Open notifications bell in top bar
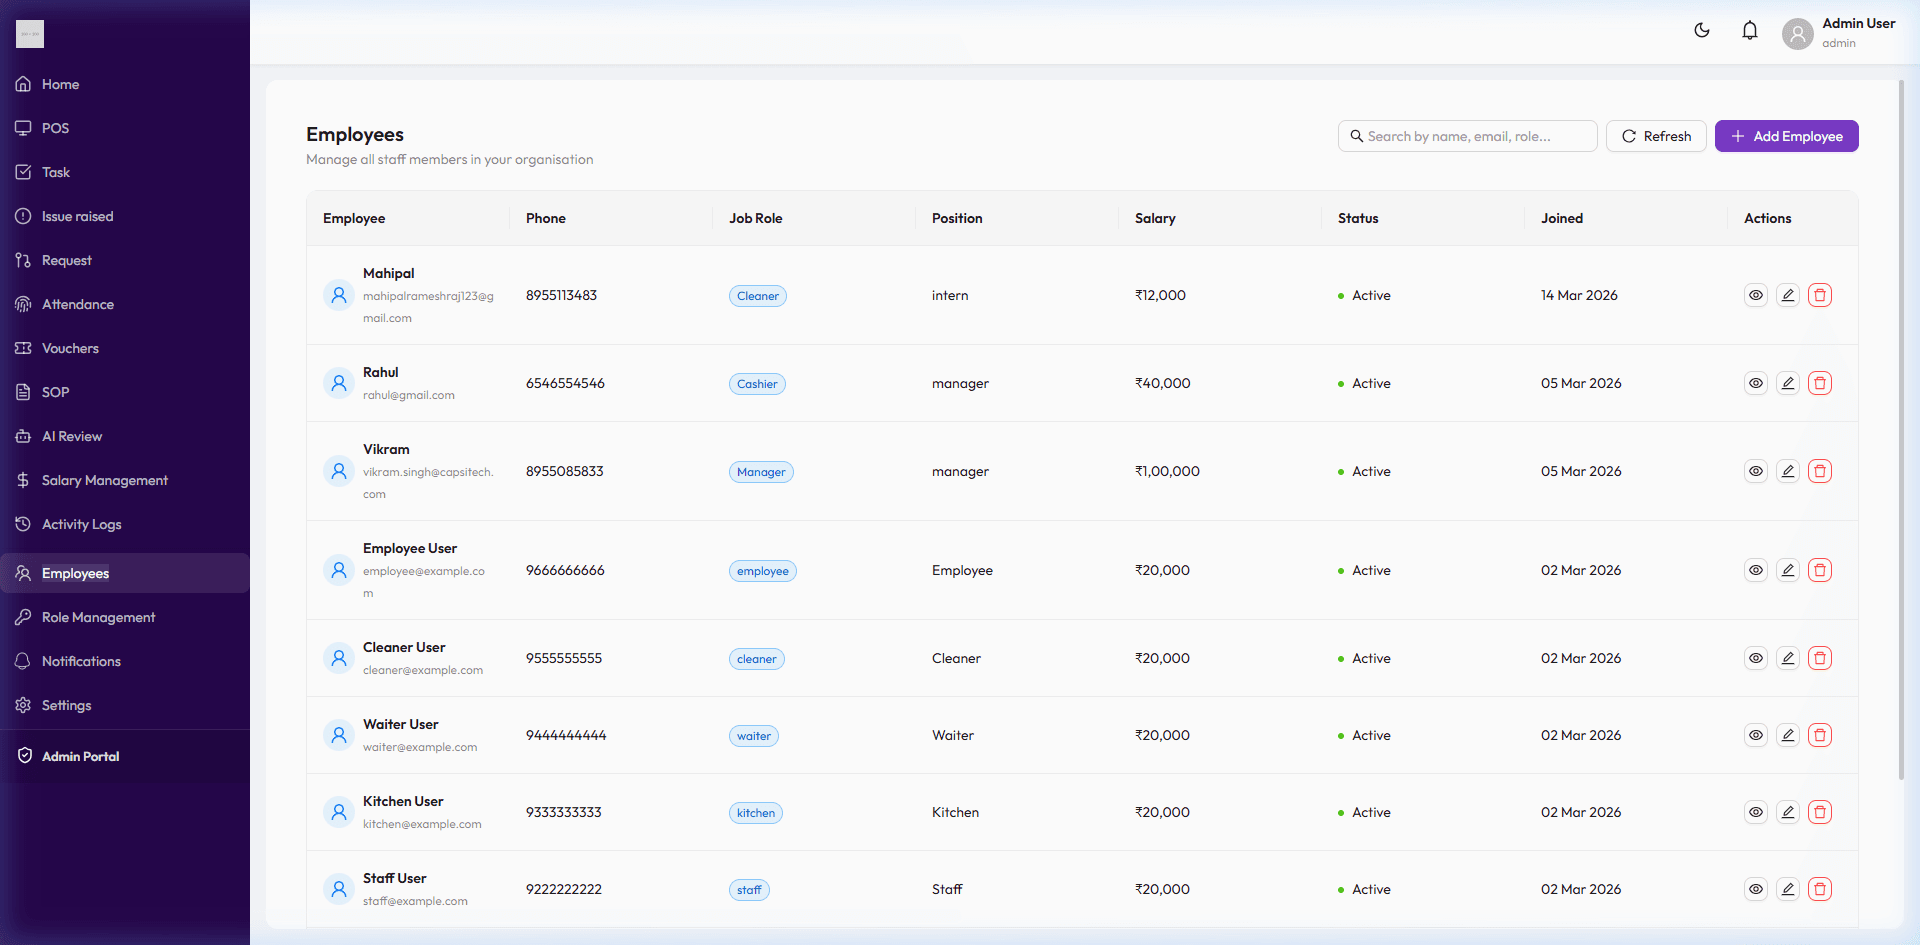 click(x=1749, y=31)
